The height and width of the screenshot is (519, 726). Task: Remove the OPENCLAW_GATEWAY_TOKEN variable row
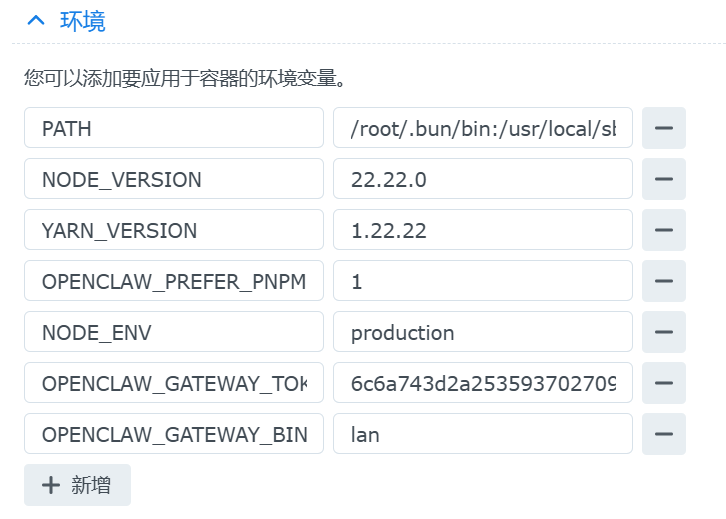click(663, 383)
